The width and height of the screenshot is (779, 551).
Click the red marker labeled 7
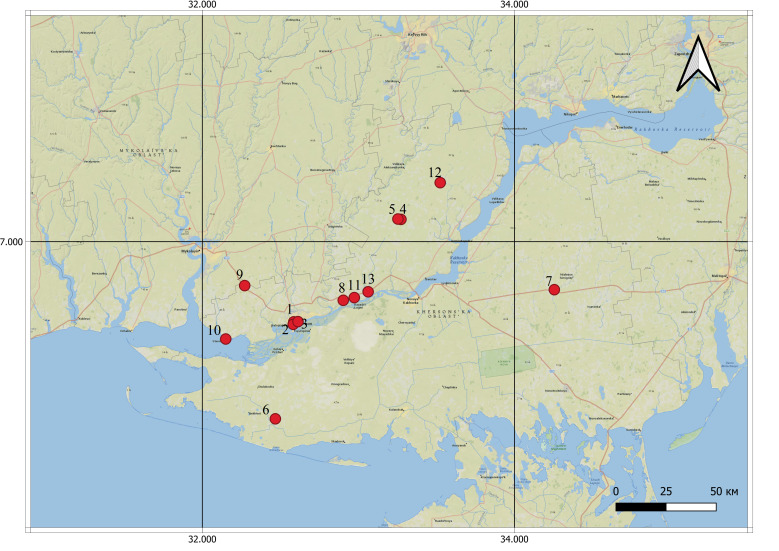pos(554,290)
